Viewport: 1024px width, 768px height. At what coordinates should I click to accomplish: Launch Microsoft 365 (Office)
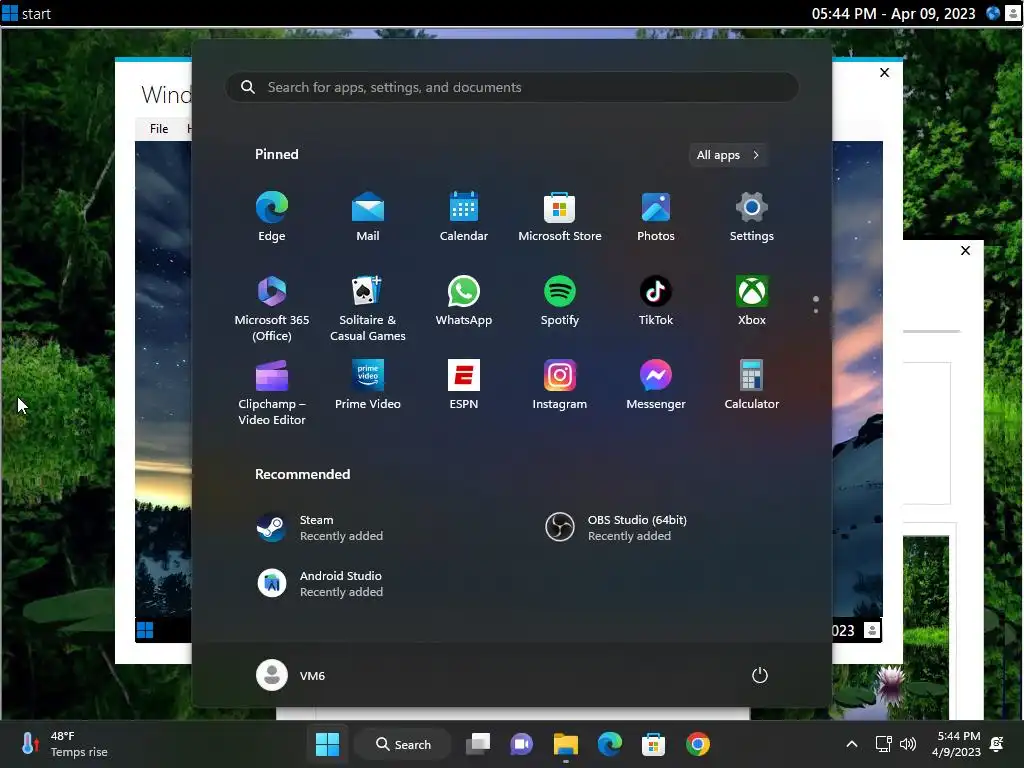272,309
